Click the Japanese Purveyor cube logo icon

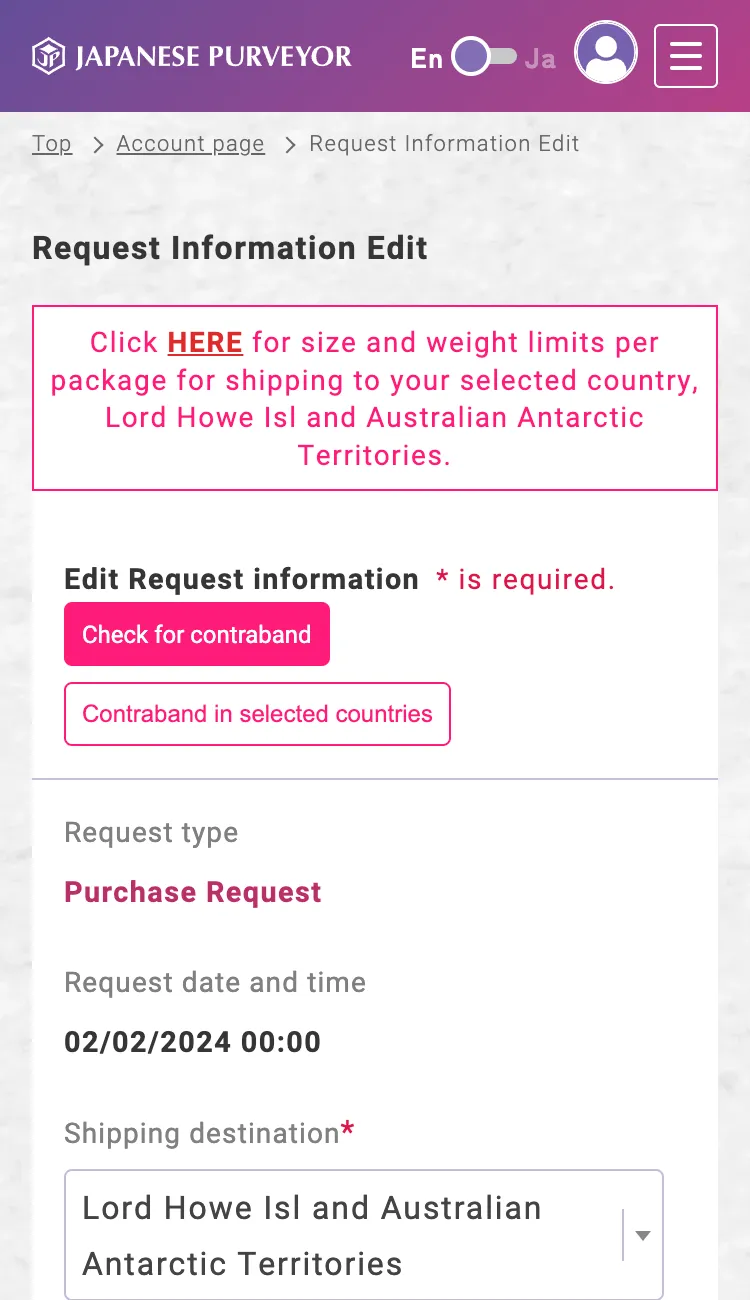coord(48,56)
